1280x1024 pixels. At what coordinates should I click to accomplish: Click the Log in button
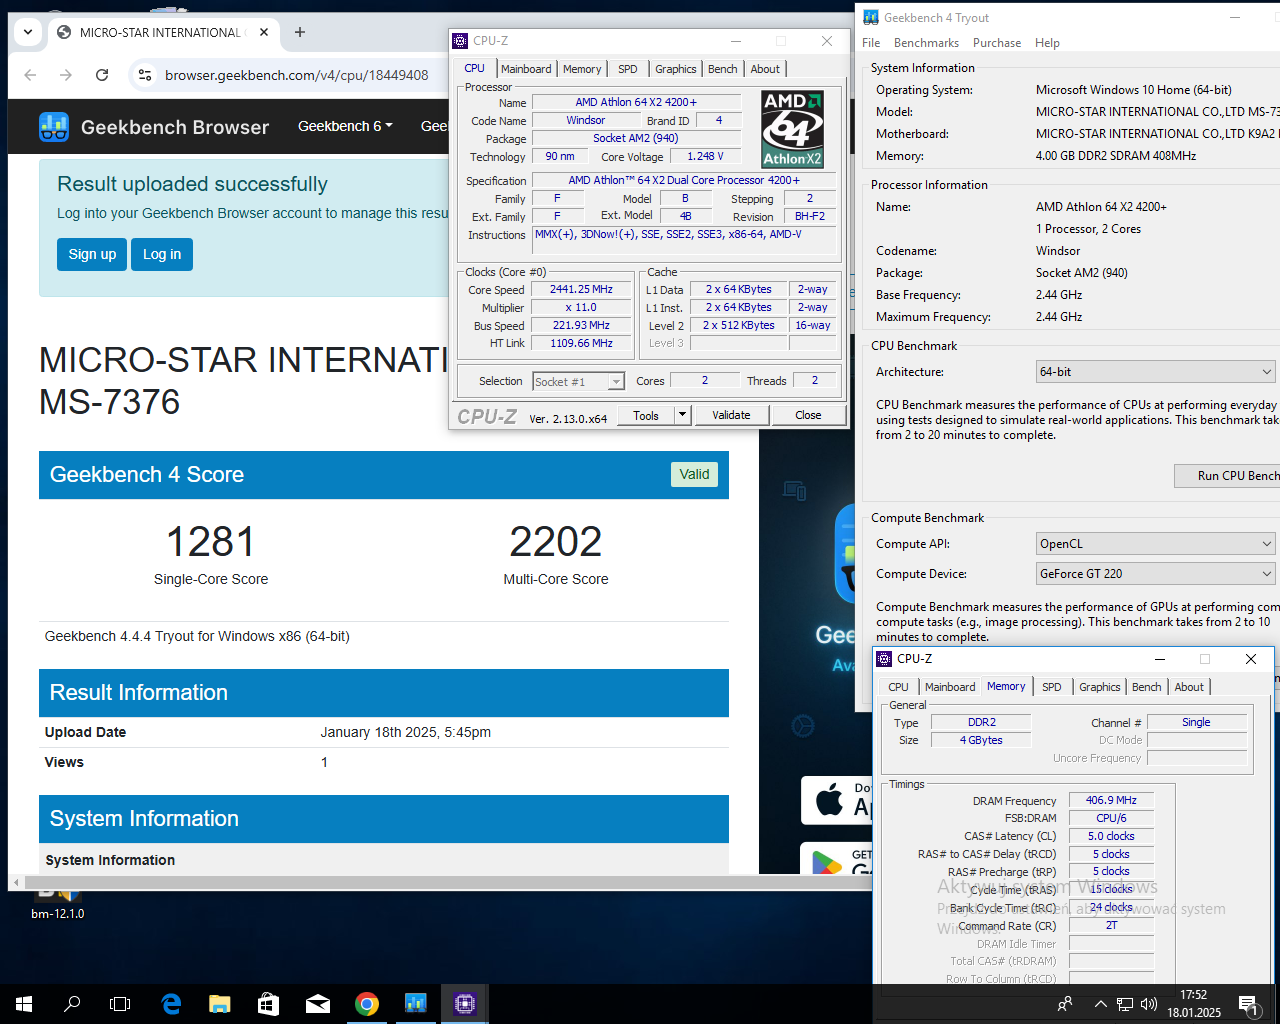[162, 254]
